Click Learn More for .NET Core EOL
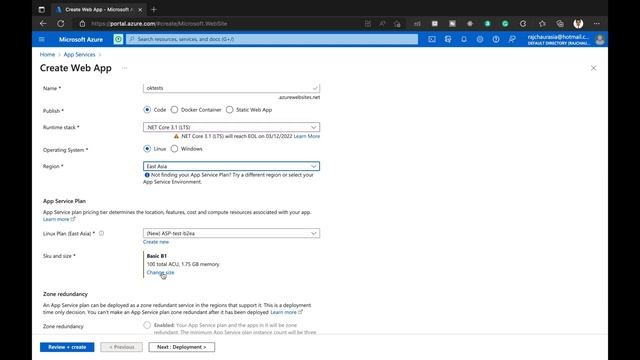 pyautogui.click(x=307, y=136)
